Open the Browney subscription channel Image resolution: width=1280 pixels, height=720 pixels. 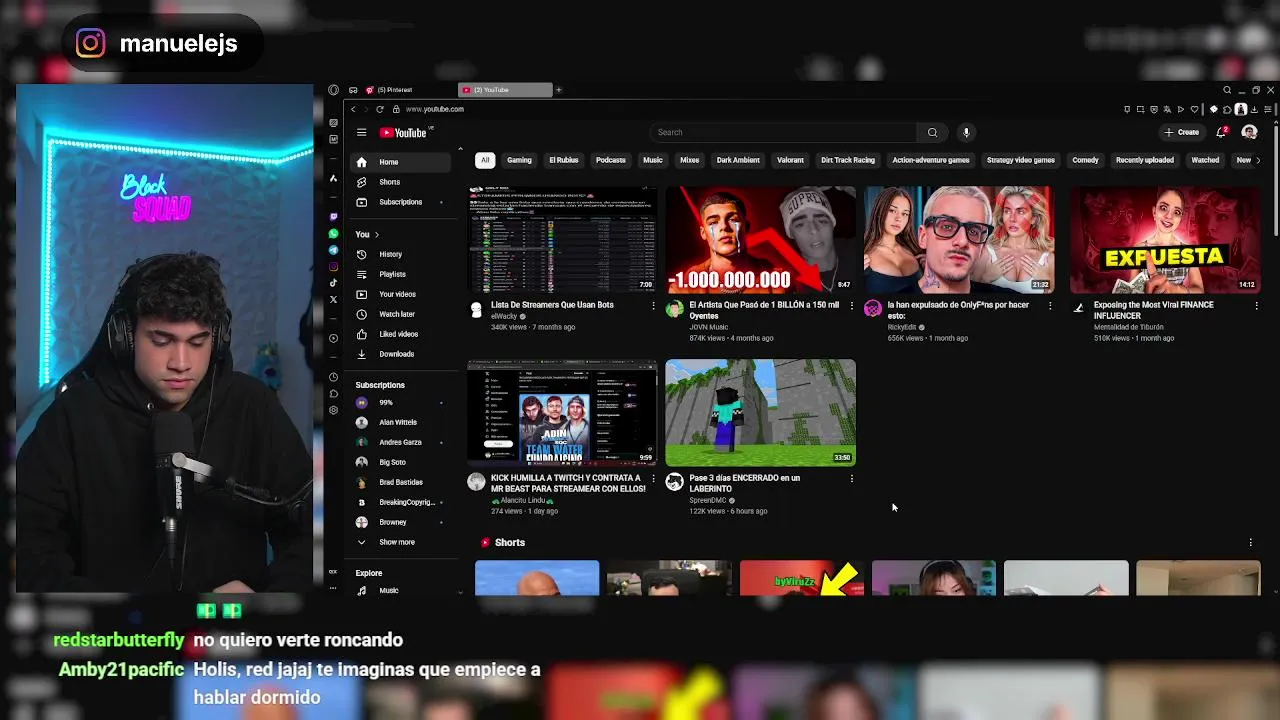(401, 522)
